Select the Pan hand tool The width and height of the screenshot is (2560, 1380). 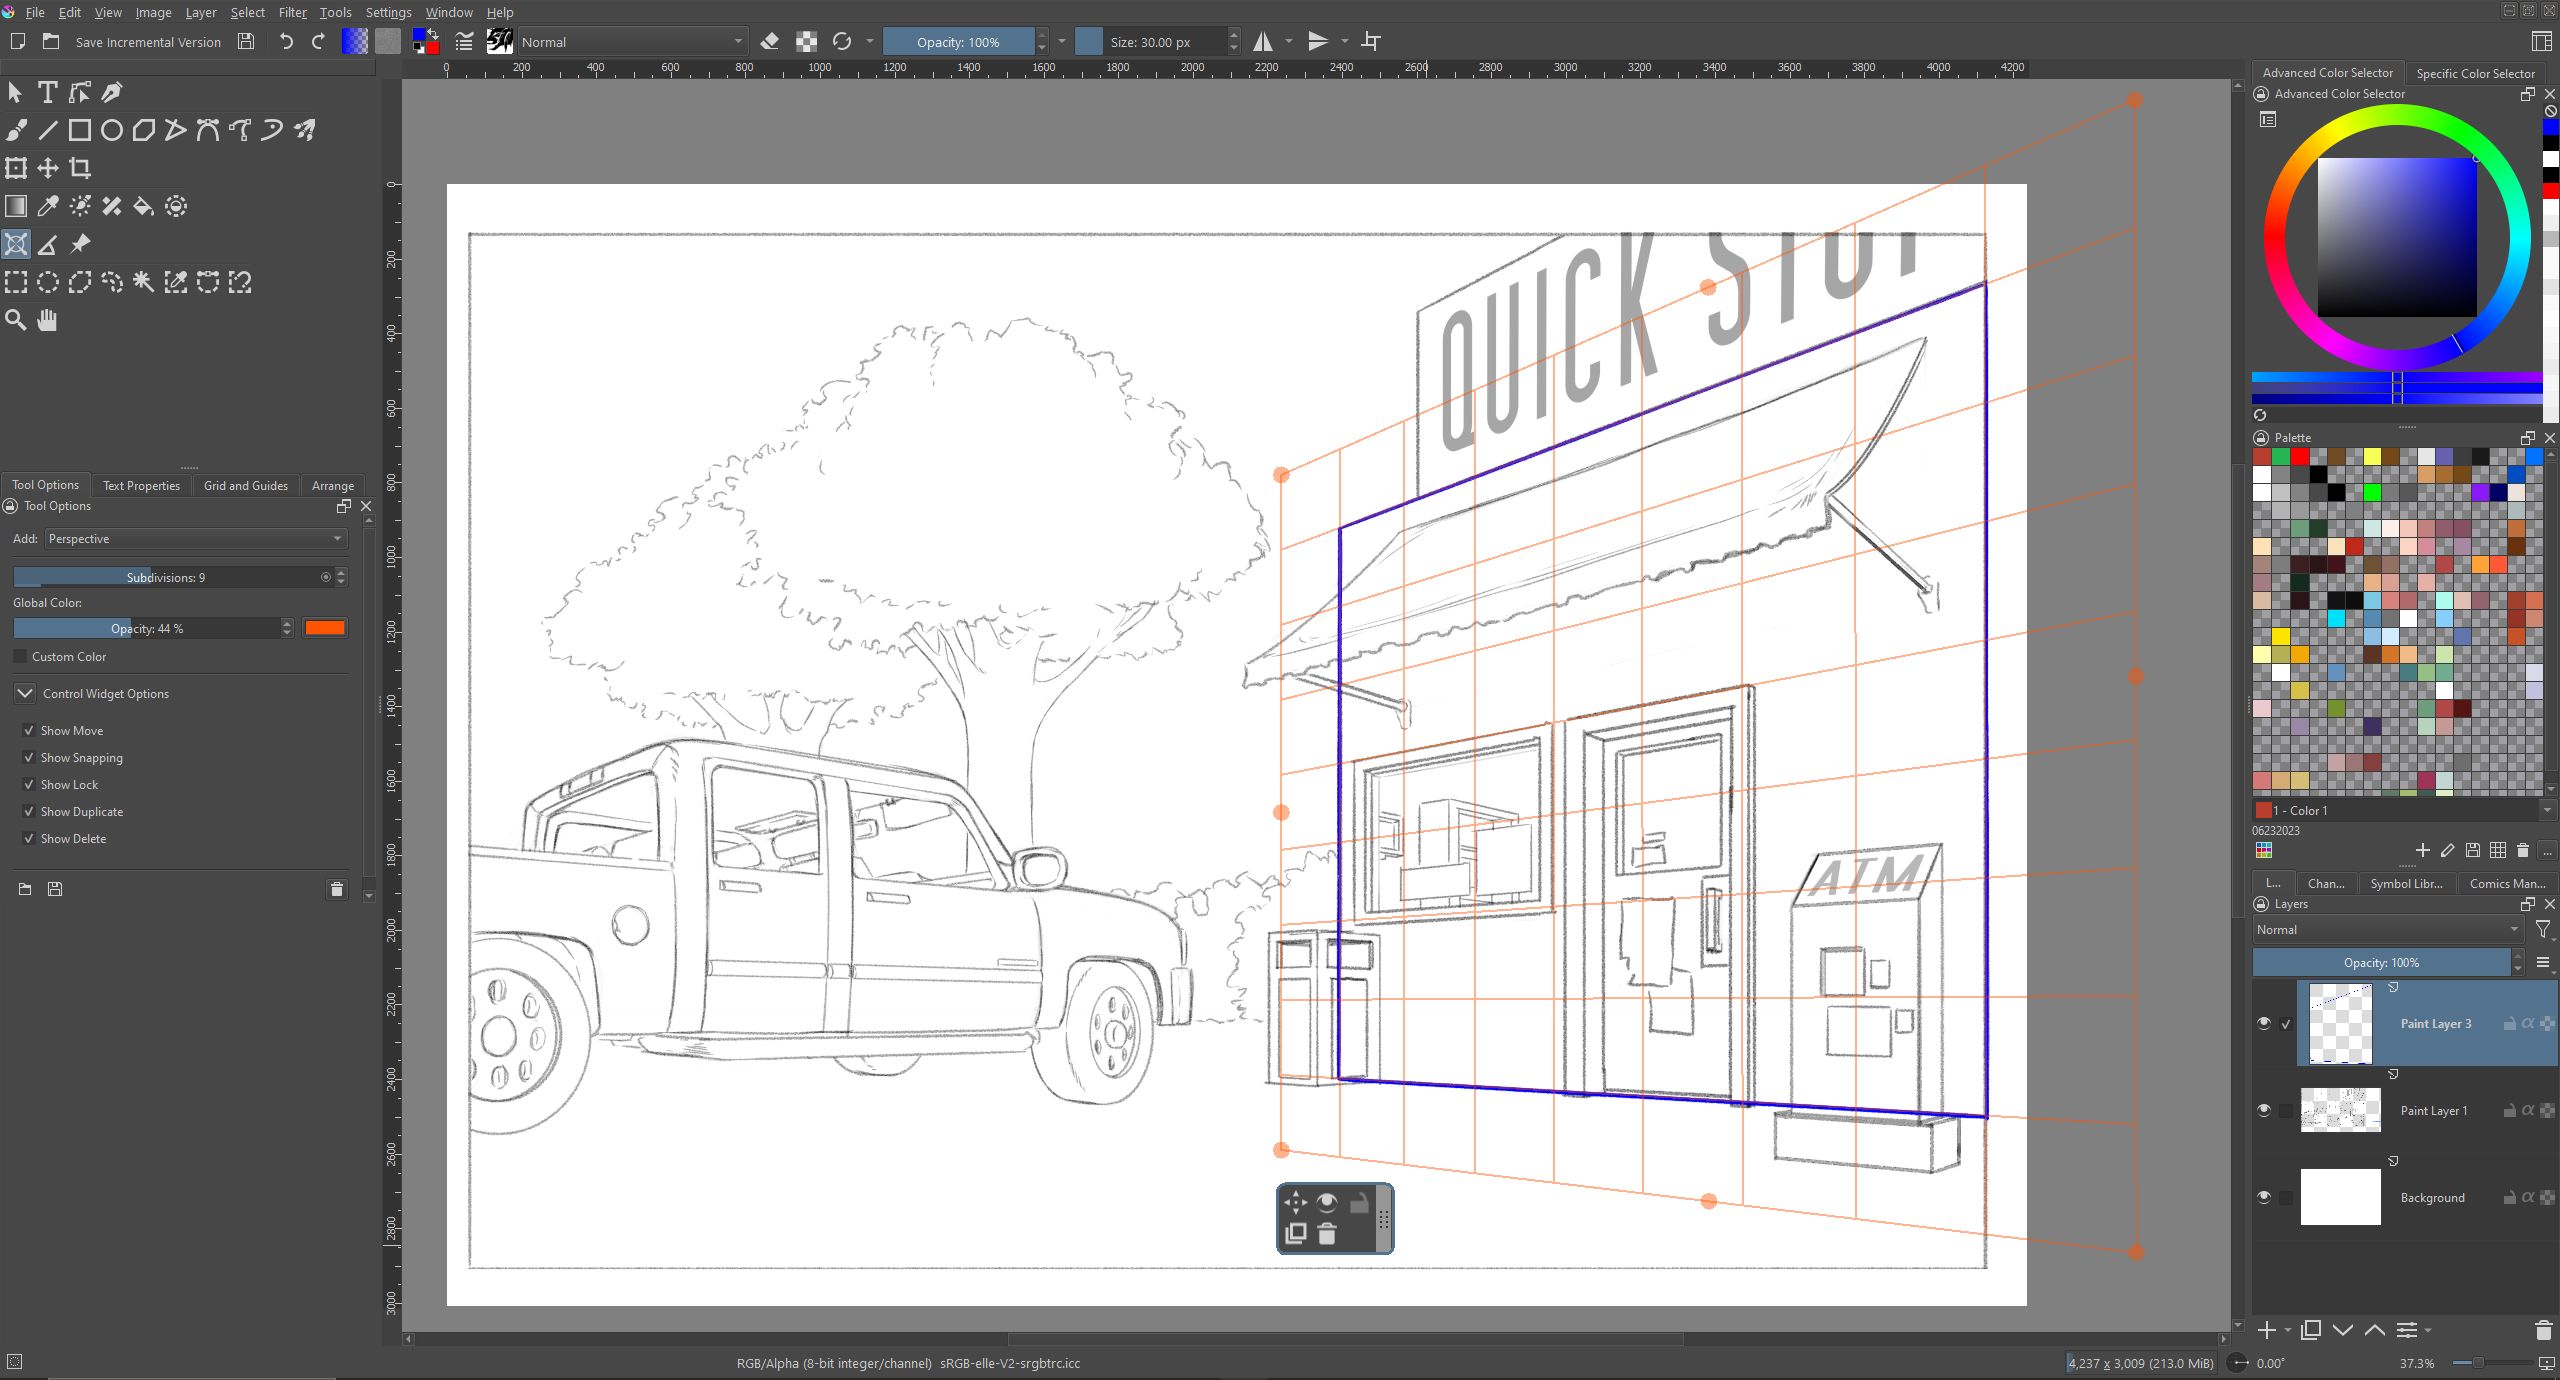(x=47, y=320)
